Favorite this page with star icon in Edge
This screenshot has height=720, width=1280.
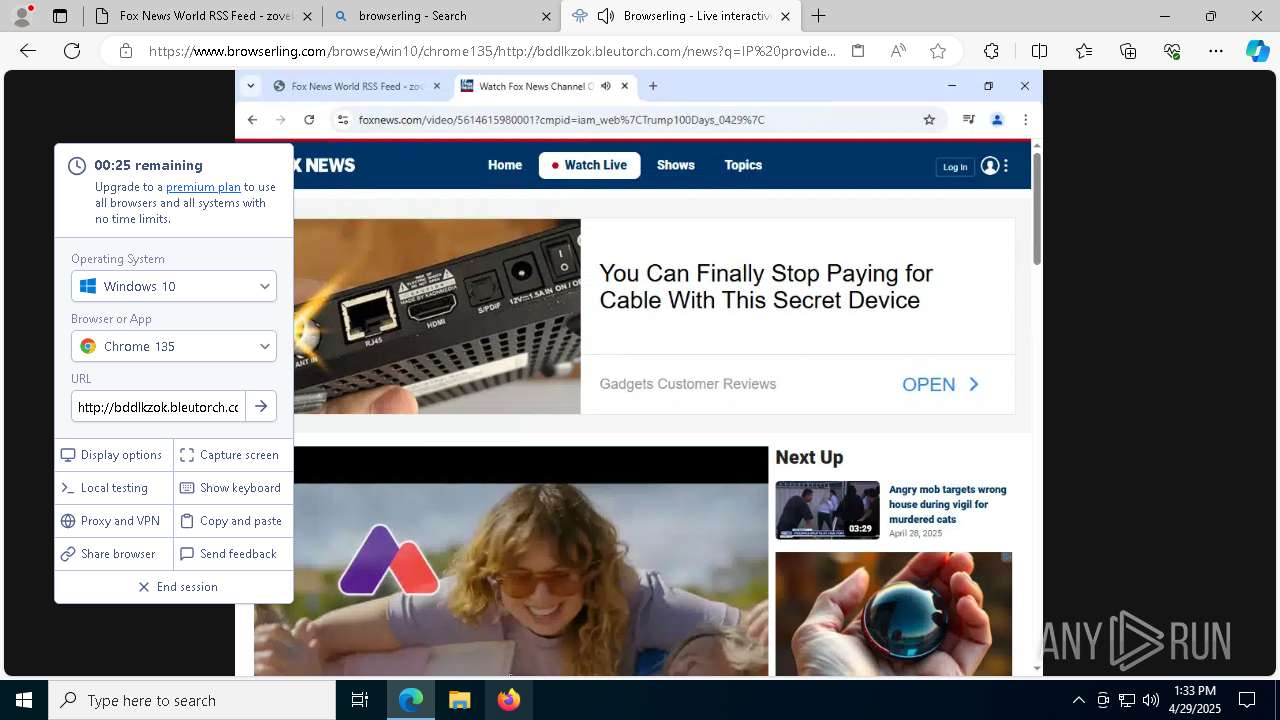click(938, 51)
